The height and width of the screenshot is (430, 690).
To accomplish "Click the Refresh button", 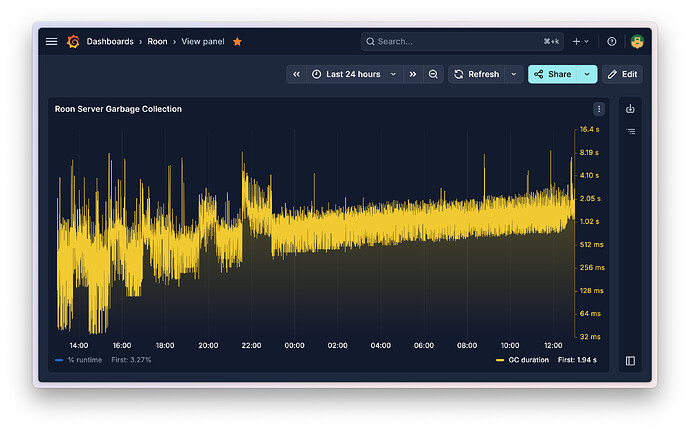I will (477, 74).
